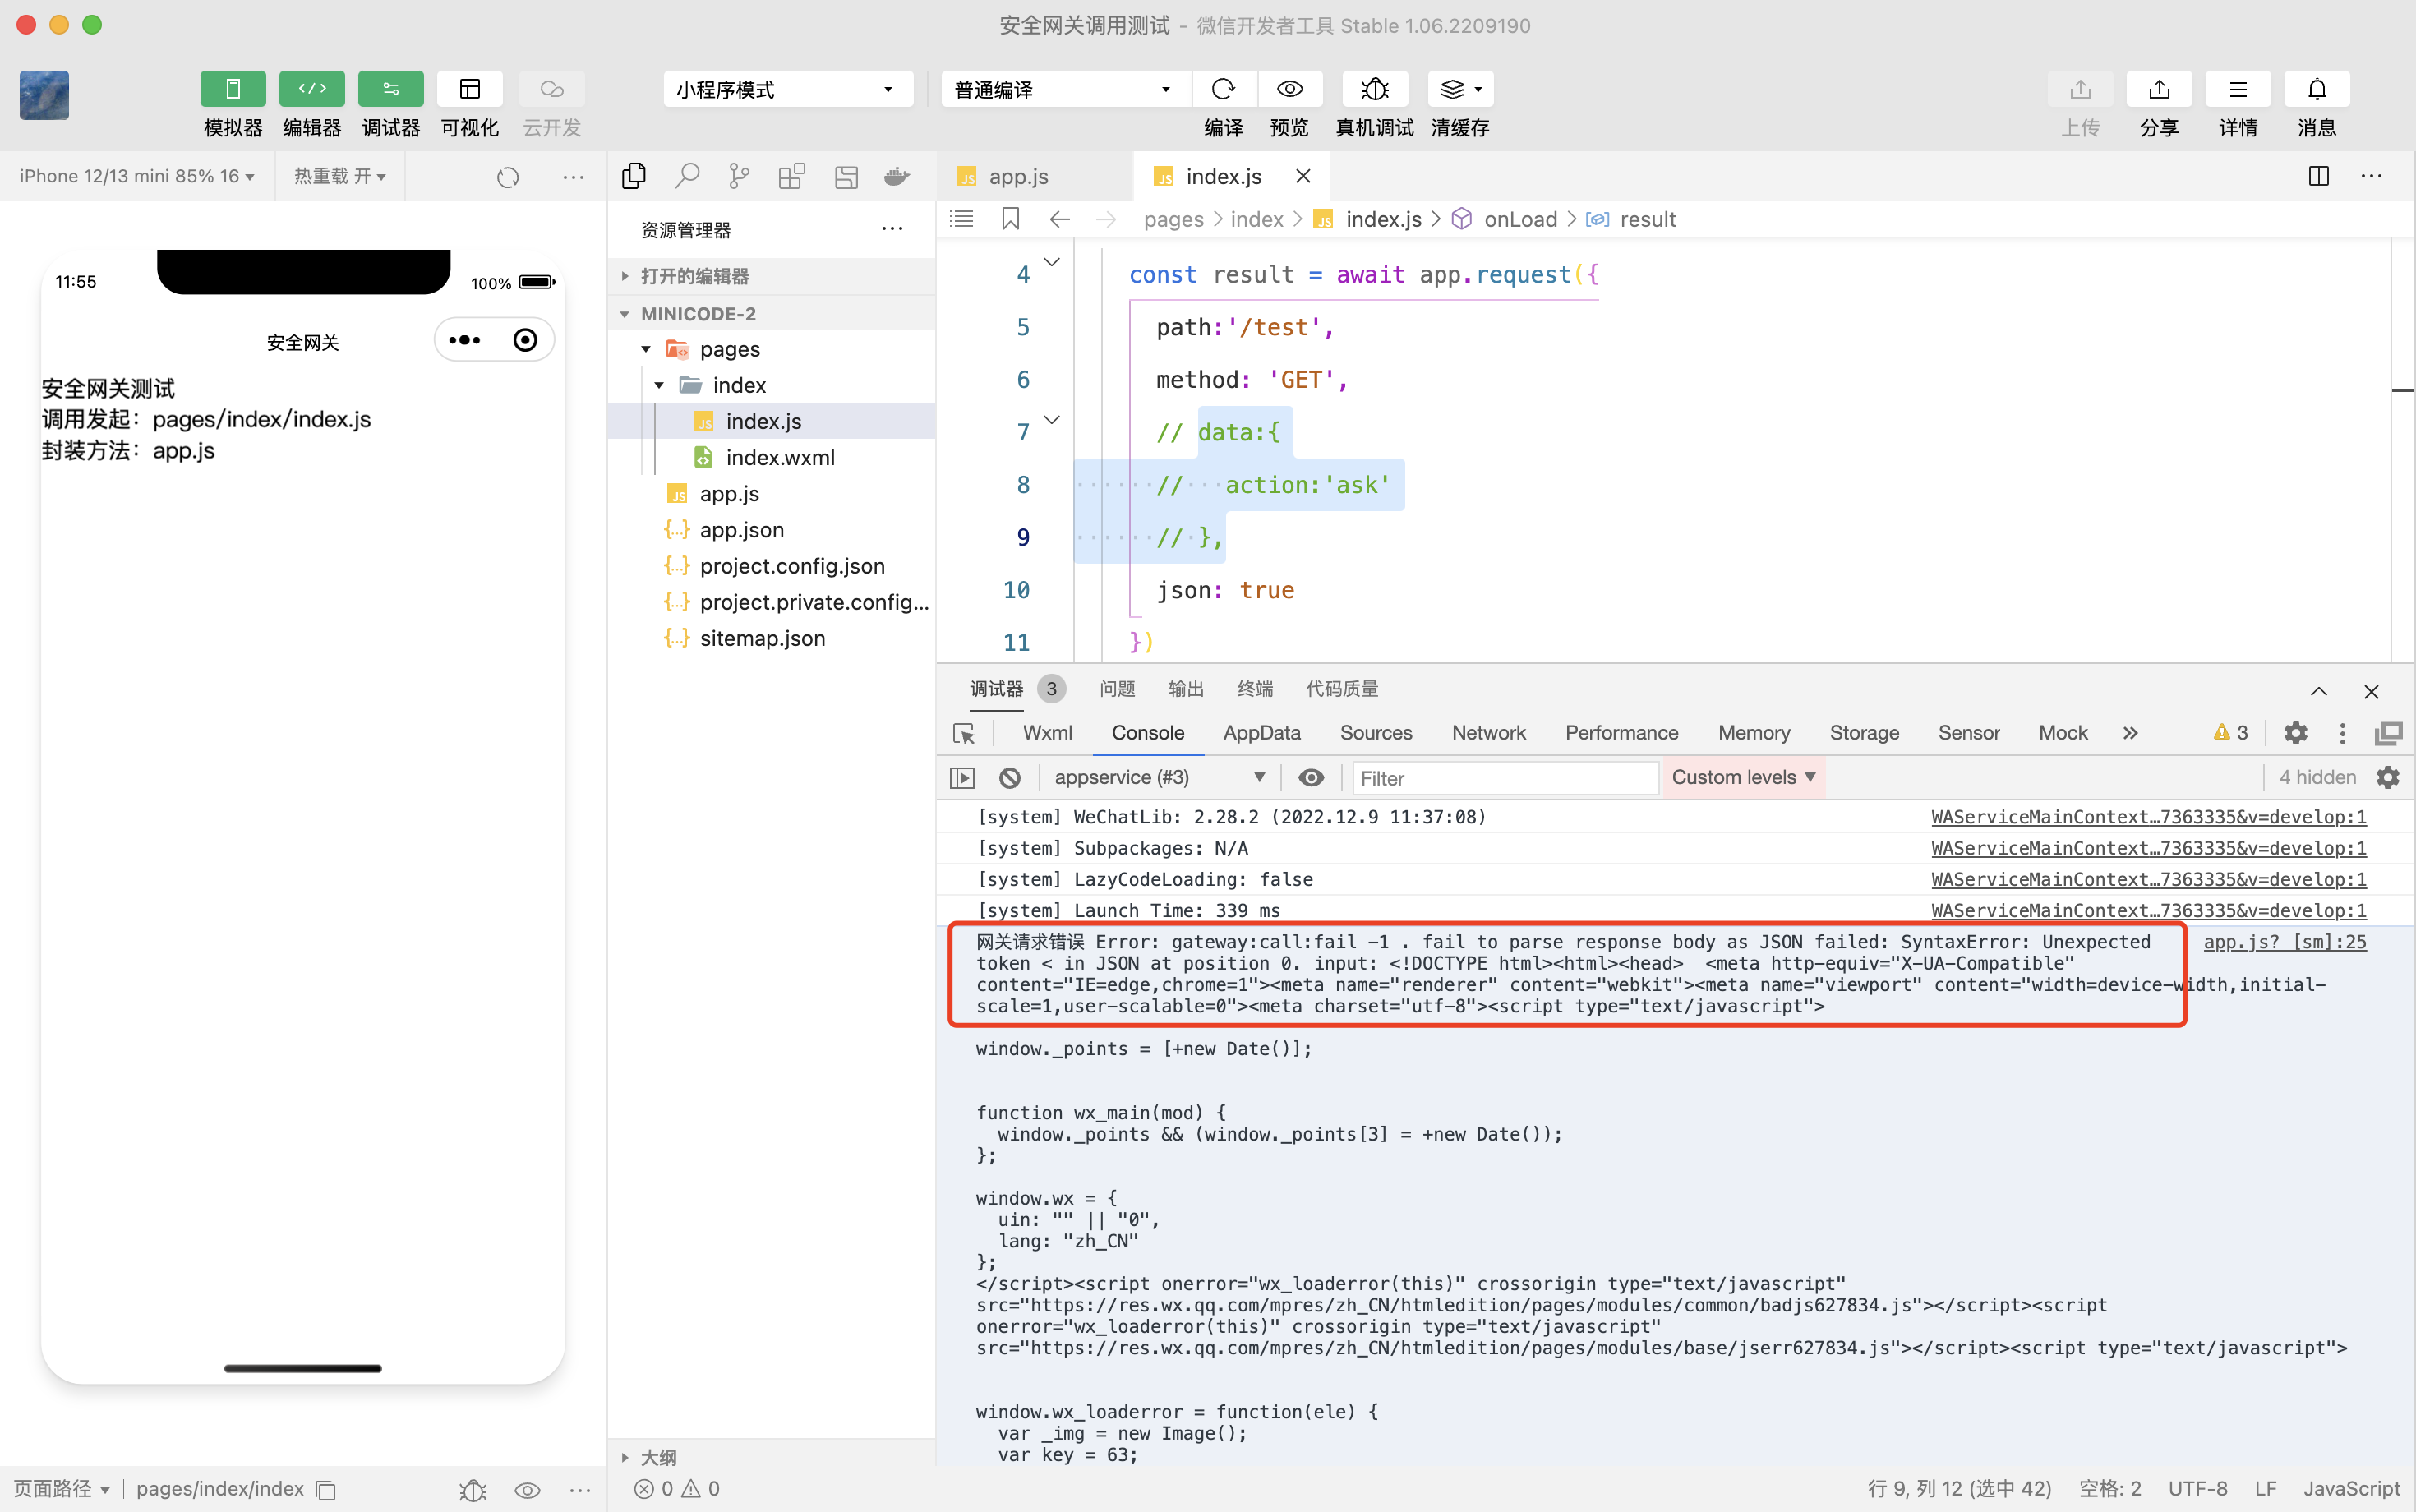The width and height of the screenshot is (2416, 1512).
Task: Click the clear console icon
Action: pyautogui.click(x=1010, y=777)
